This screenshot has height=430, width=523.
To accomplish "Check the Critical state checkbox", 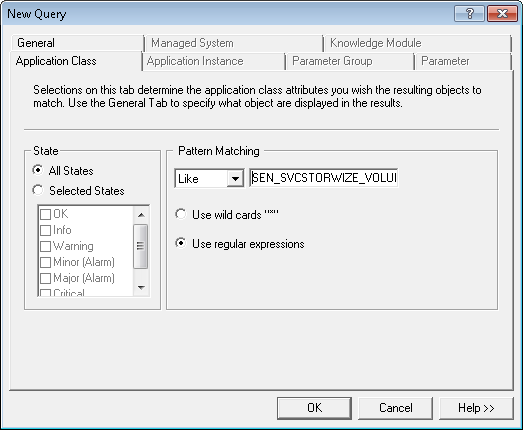I will click(x=45, y=293).
